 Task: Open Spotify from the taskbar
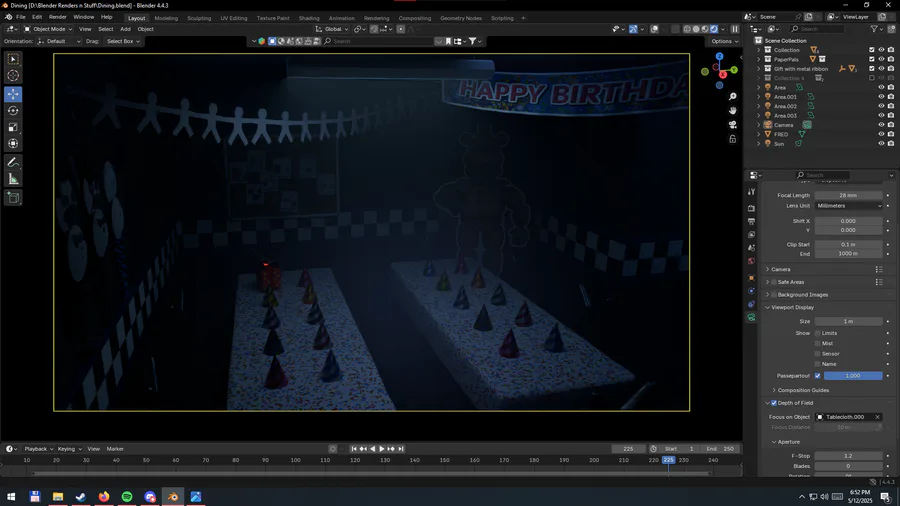(x=127, y=496)
